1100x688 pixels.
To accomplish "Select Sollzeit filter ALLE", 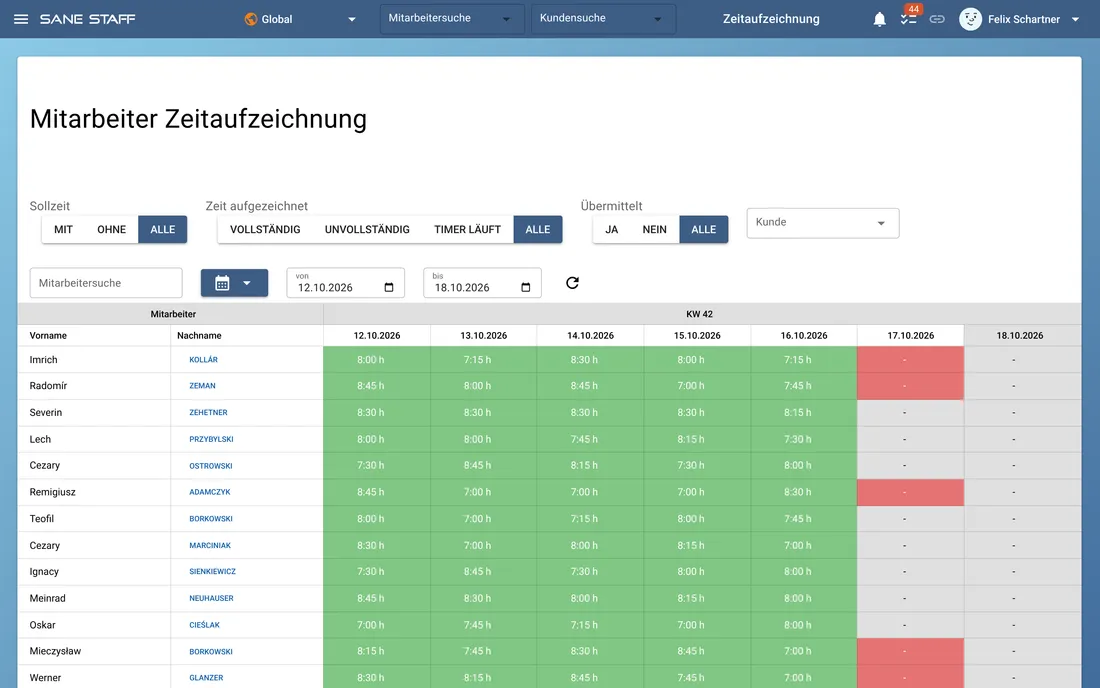I will click(x=163, y=229).
